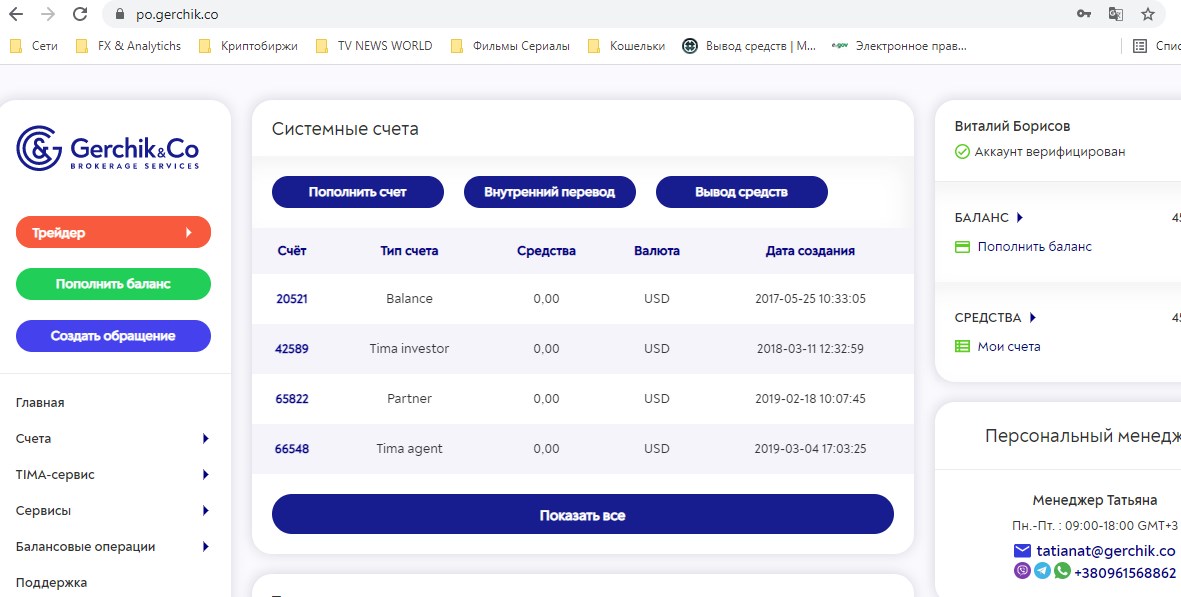
Task: Open the Viber contact icon
Action: pyautogui.click(x=1022, y=571)
